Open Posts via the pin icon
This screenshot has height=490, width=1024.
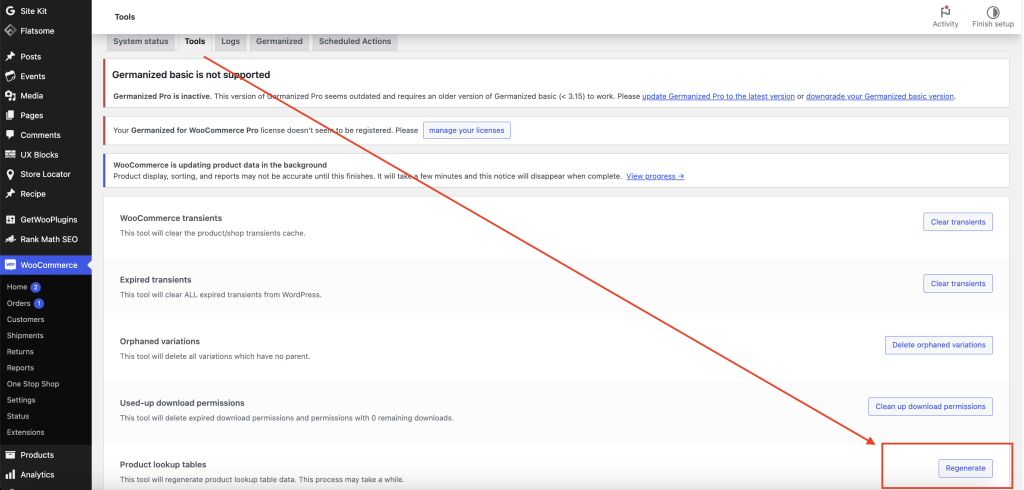tap(10, 57)
